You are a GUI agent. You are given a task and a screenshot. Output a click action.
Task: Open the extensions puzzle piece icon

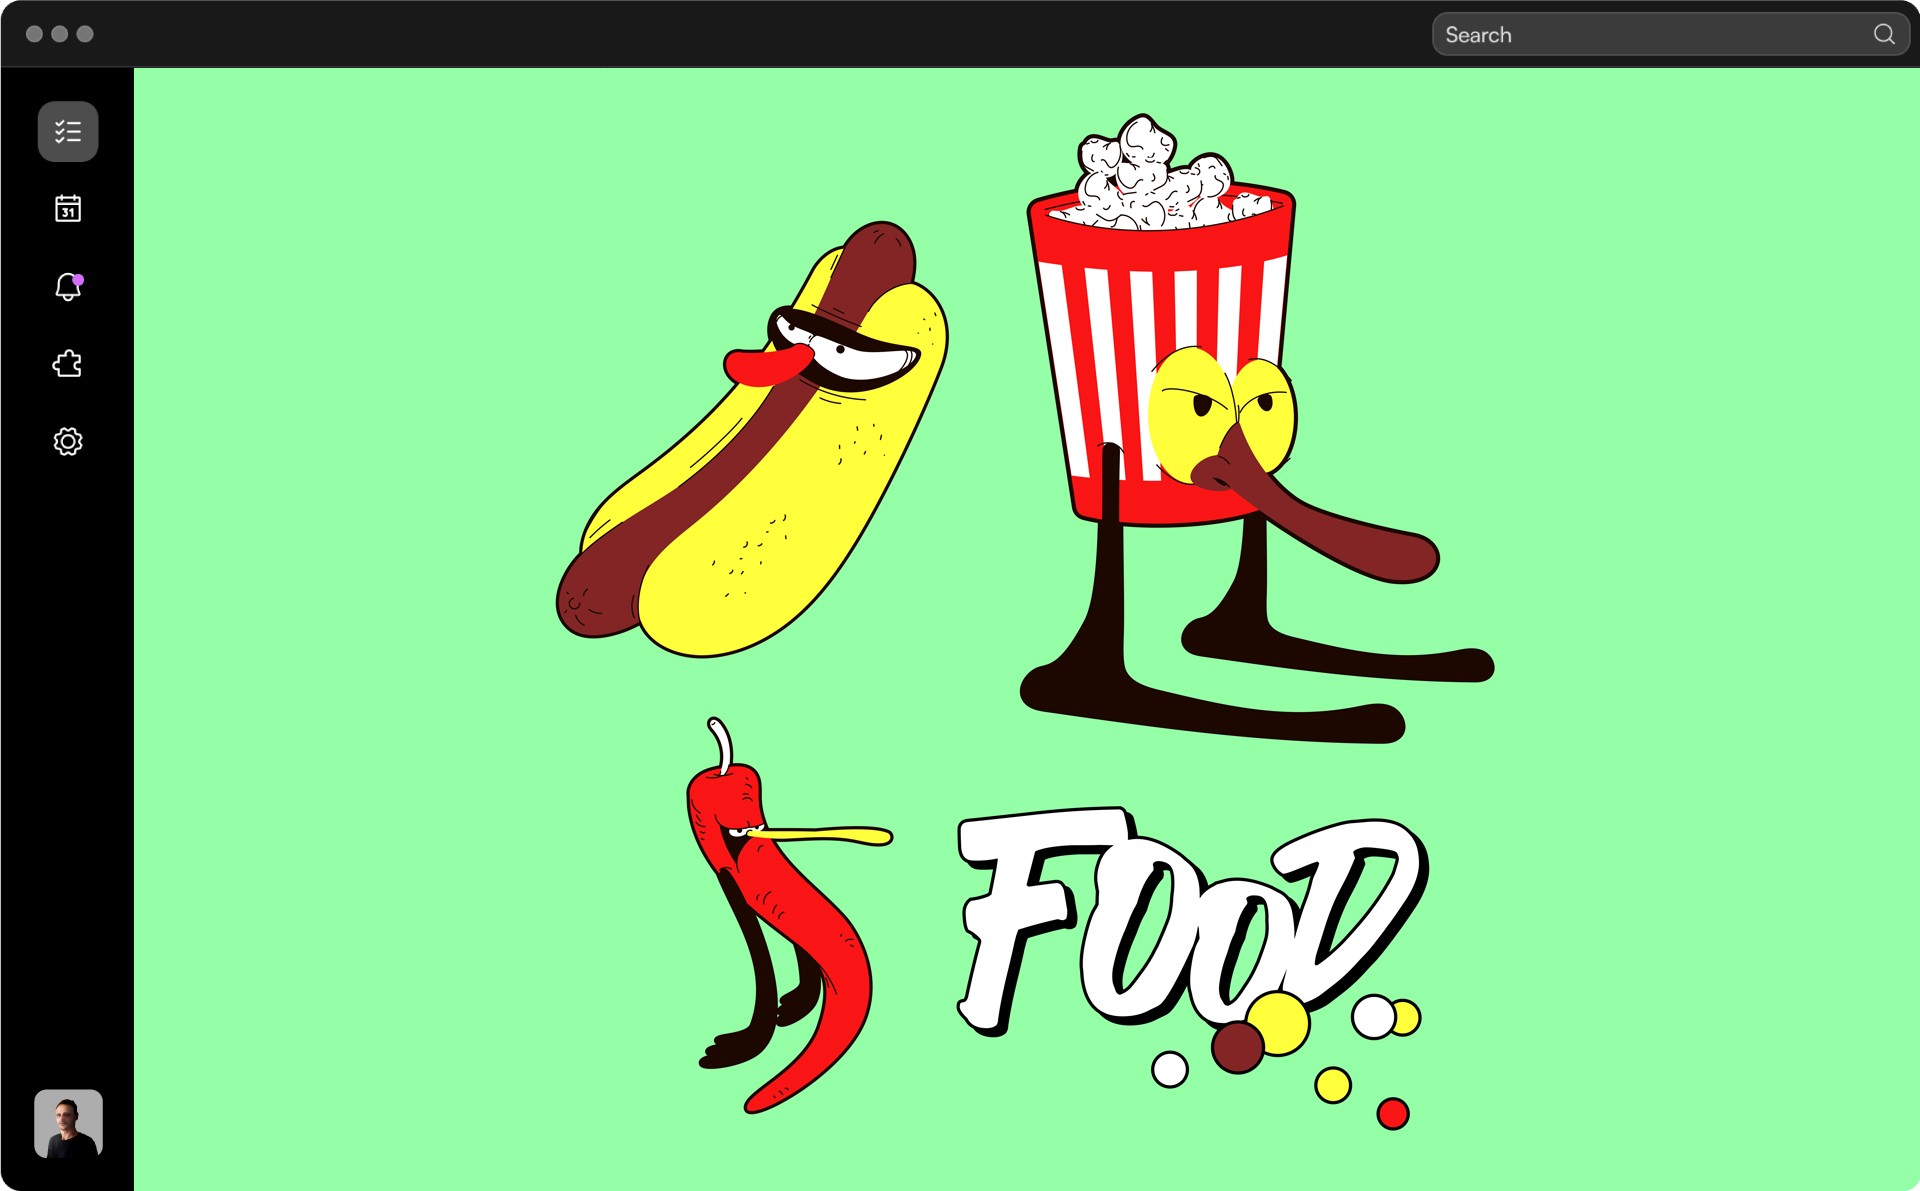point(68,364)
